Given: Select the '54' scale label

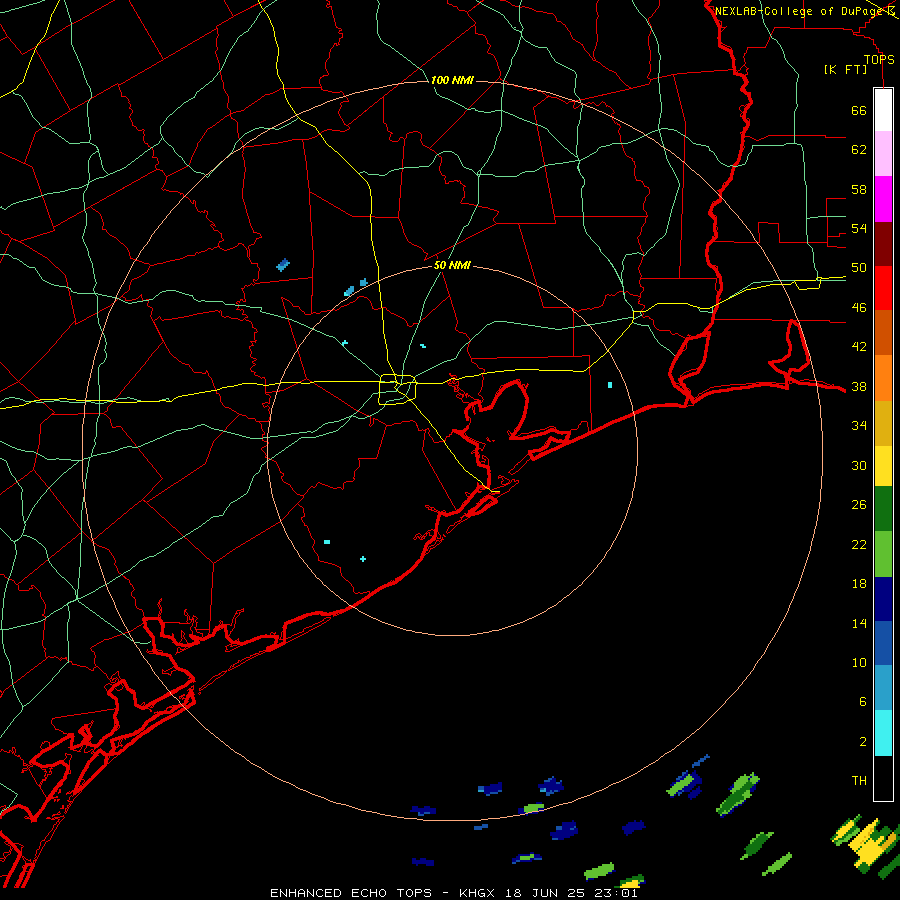Looking at the screenshot, I should pyautogui.click(x=859, y=228).
